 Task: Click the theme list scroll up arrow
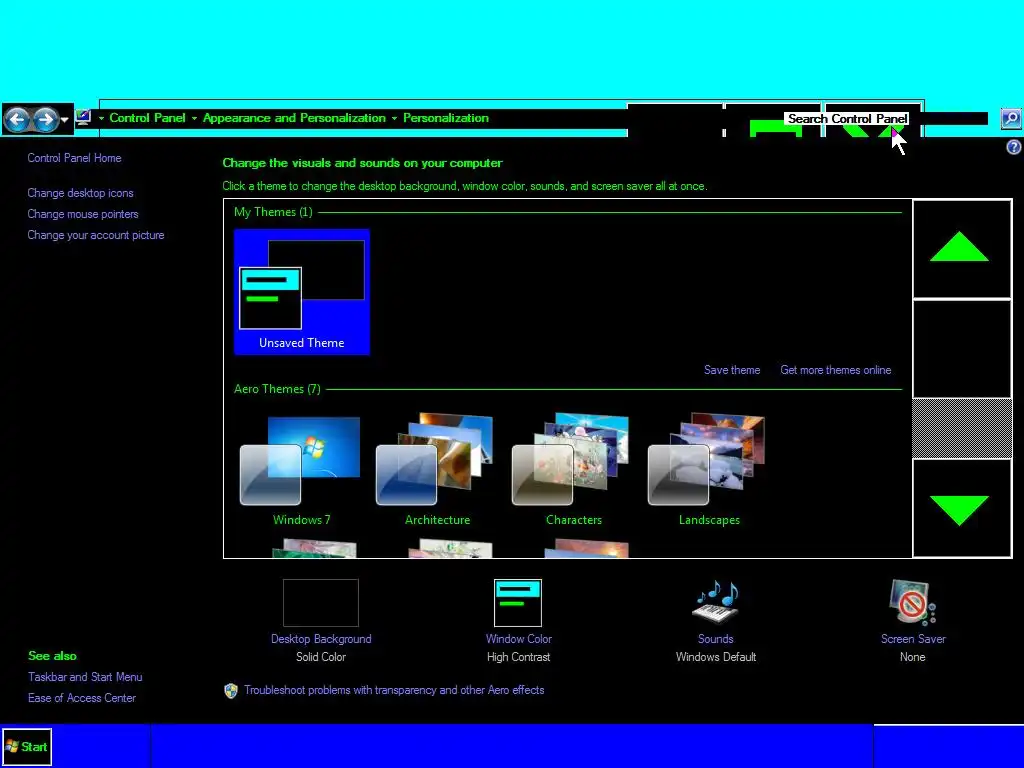pos(961,249)
